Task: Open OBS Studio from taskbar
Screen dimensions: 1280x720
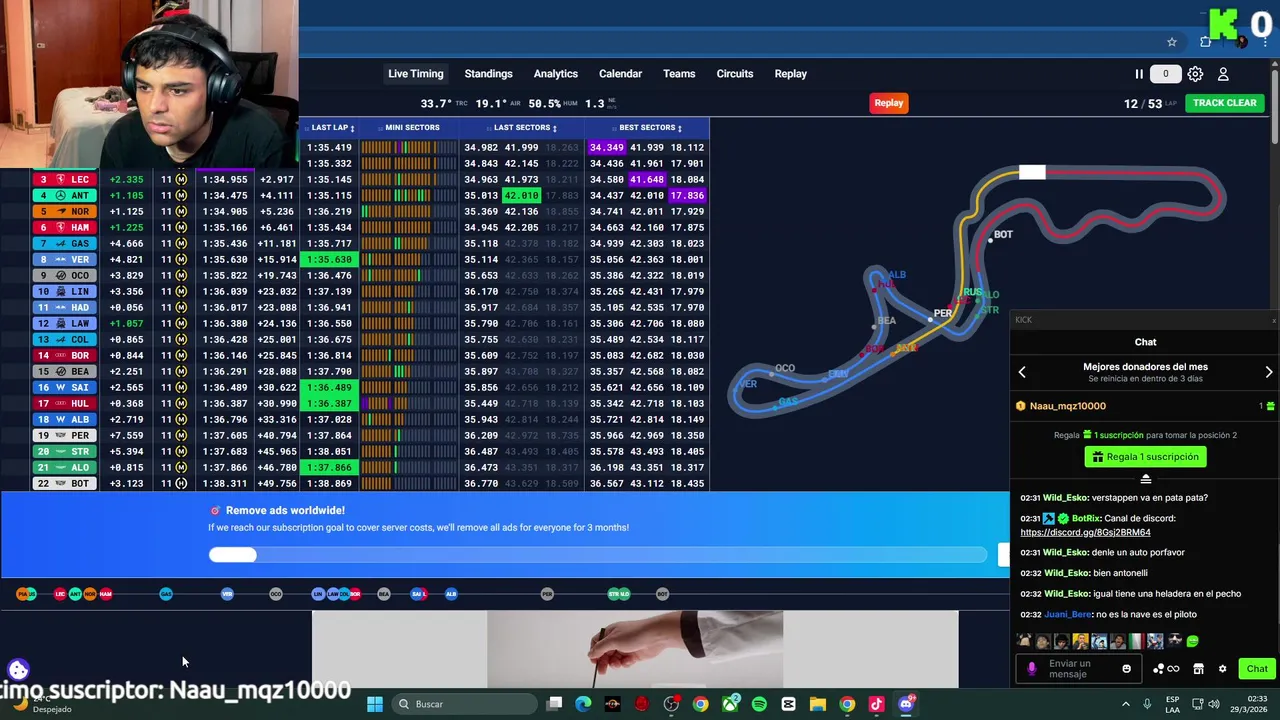Action: (671, 704)
